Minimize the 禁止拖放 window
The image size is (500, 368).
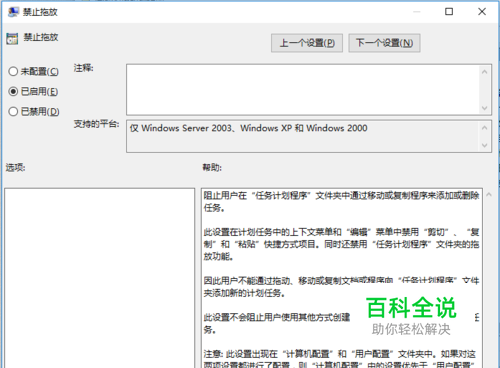[417, 12]
